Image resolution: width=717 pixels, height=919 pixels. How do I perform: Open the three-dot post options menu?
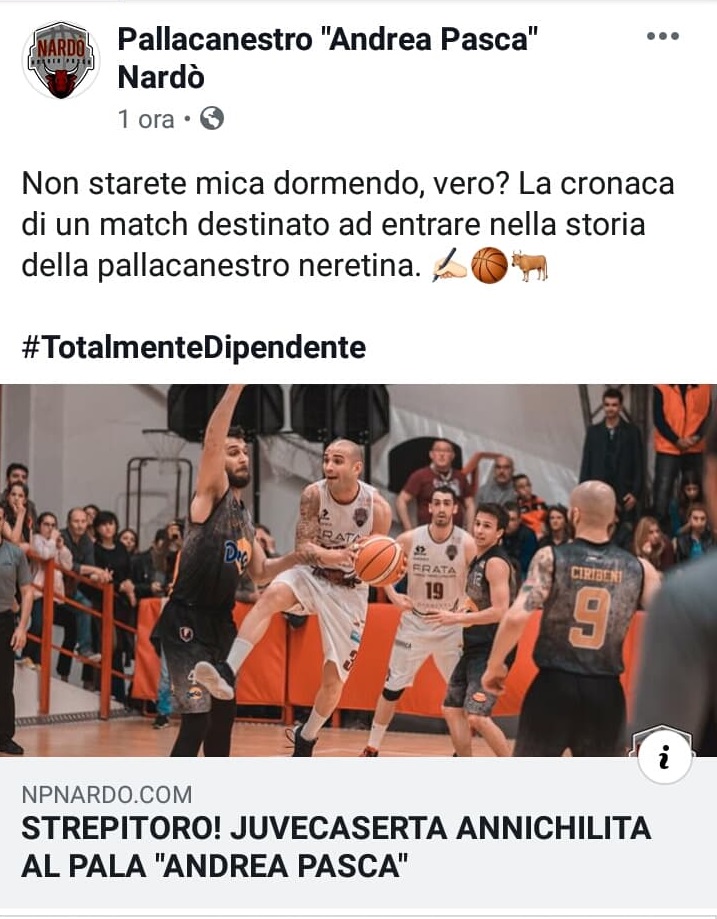[x=662, y=36]
